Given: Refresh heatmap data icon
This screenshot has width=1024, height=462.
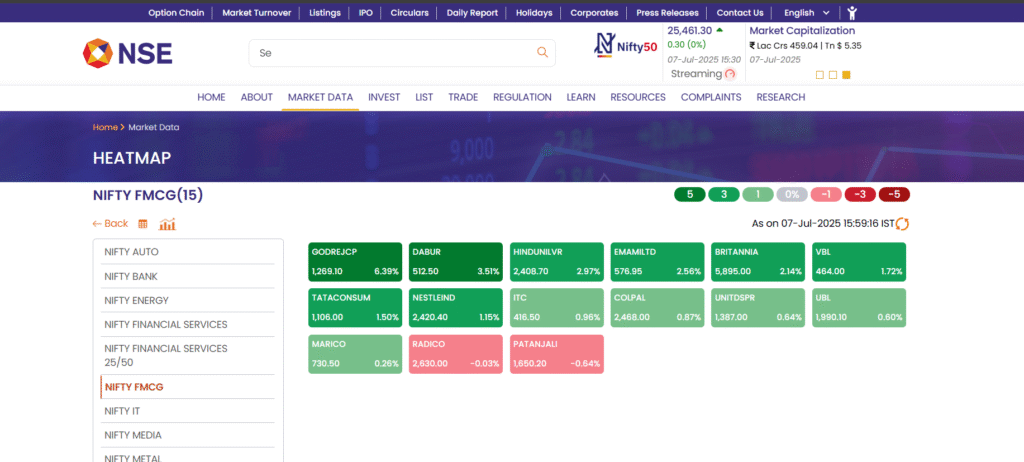Looking at the screenshot, I should click(x=903, y=223).
